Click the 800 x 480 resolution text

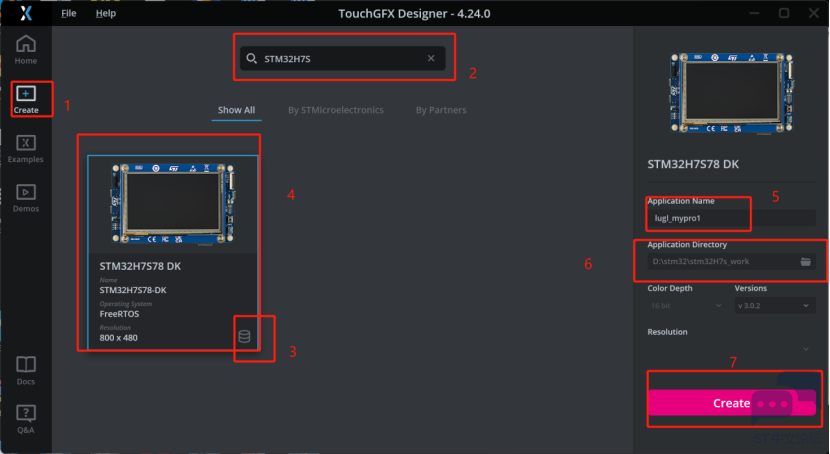[x=119, y=338]
